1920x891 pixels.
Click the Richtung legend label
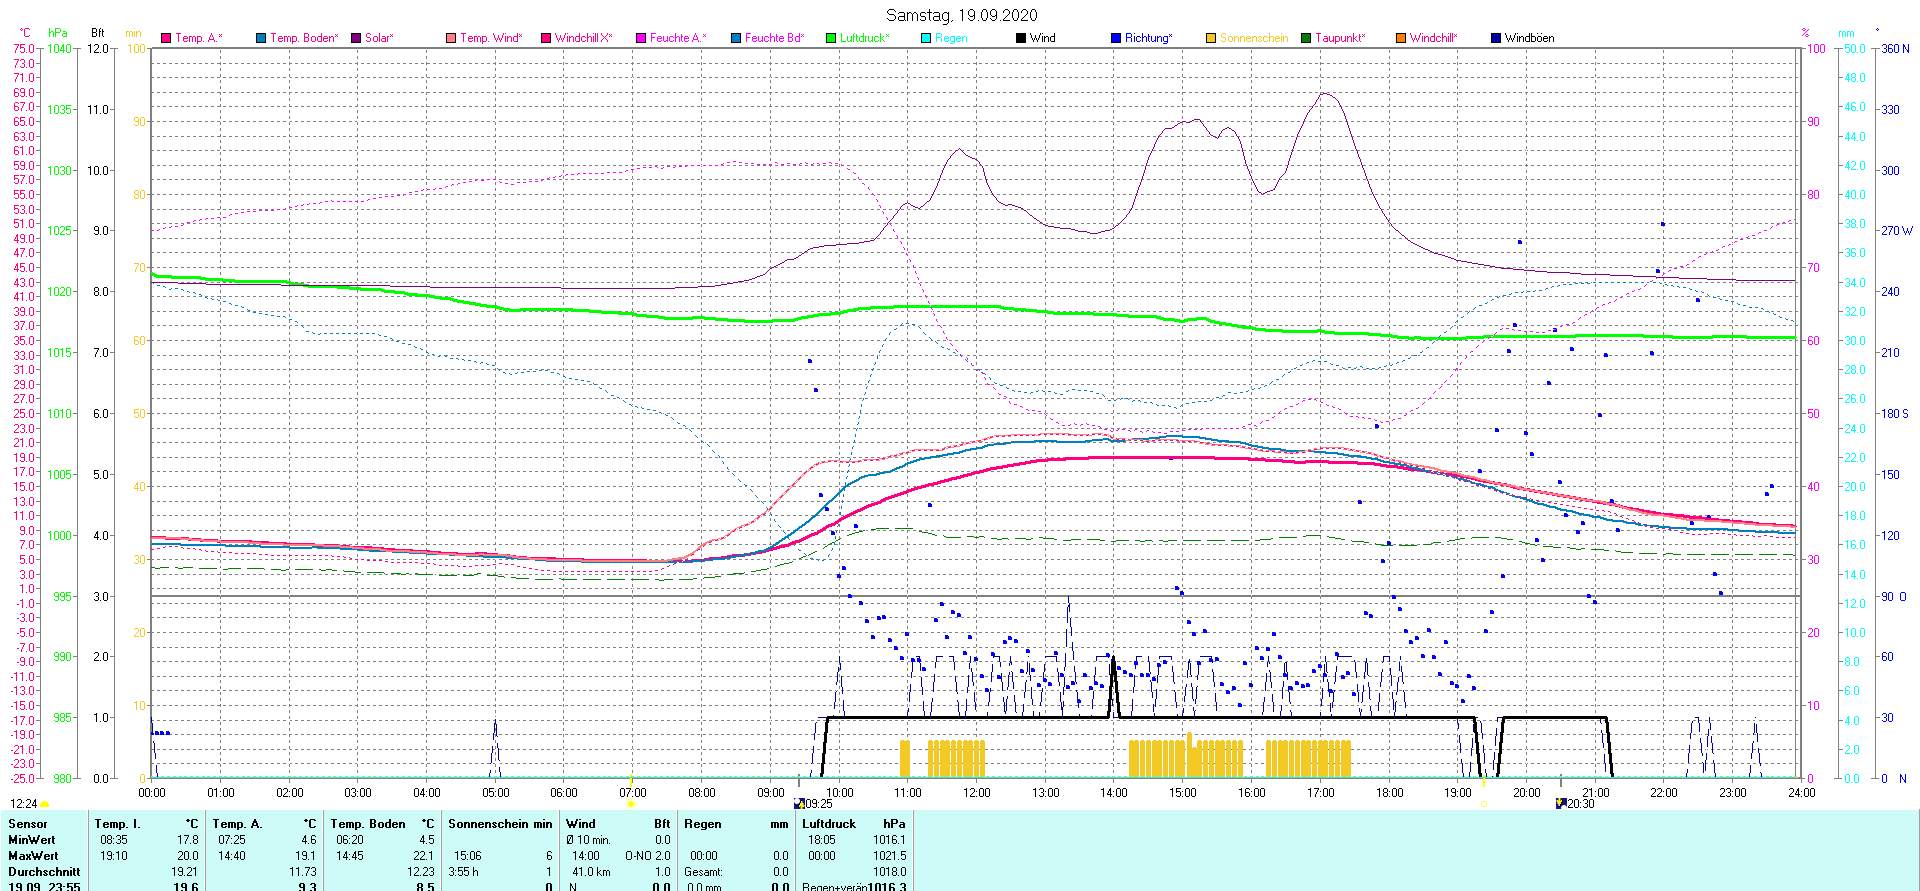coord(1148,38)
